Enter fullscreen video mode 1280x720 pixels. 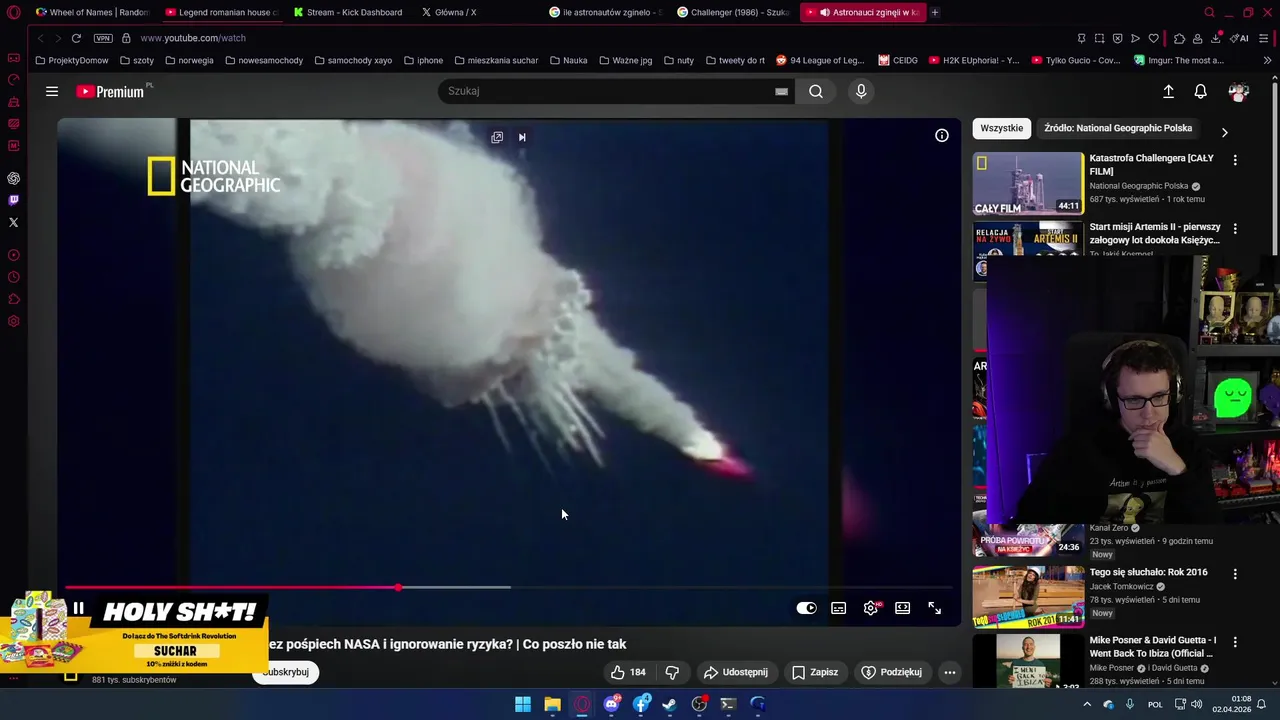click(935, 608)
